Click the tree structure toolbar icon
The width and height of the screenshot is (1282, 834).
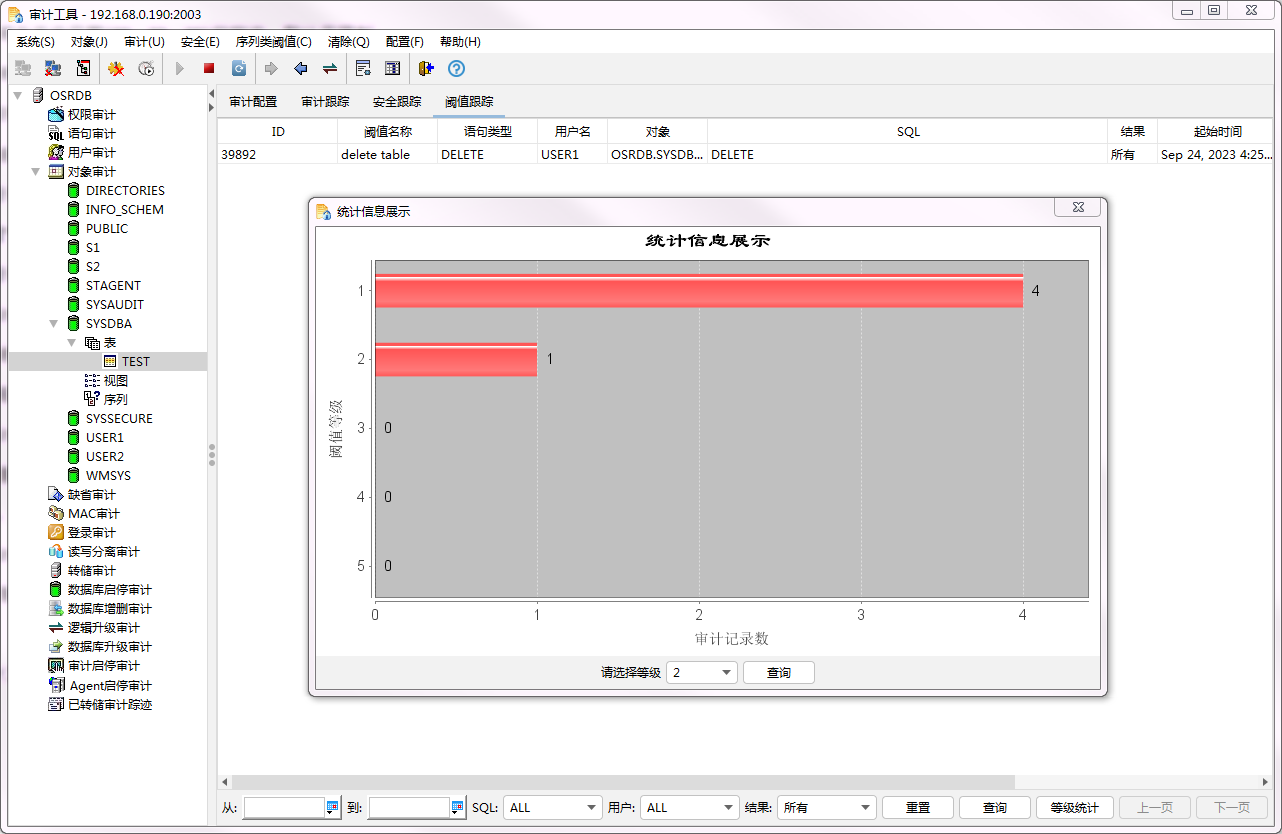(83, 69)
